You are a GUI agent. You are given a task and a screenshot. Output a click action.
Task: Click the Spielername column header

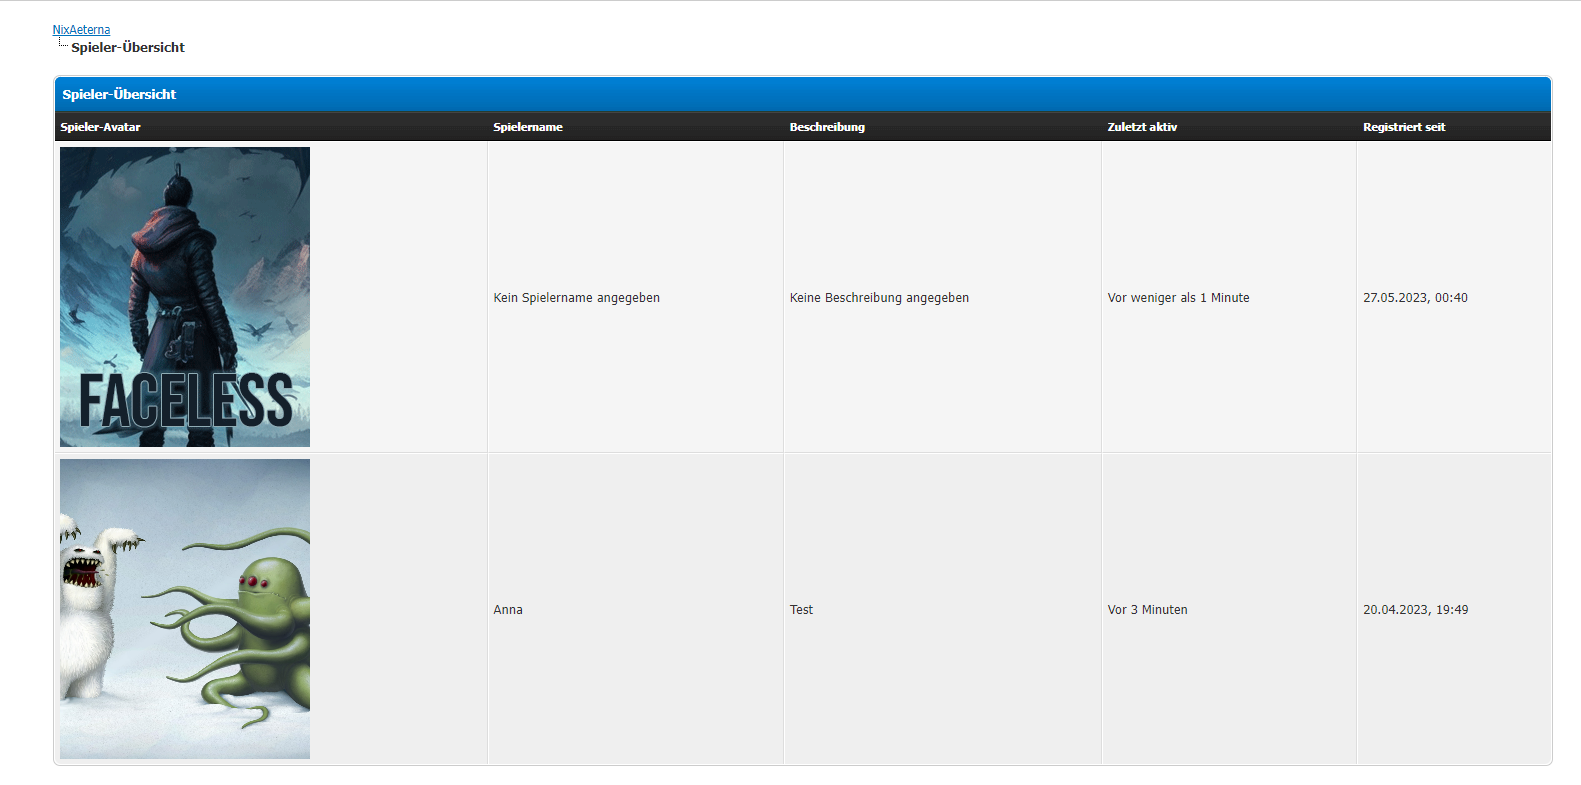(x=528, y=127)
